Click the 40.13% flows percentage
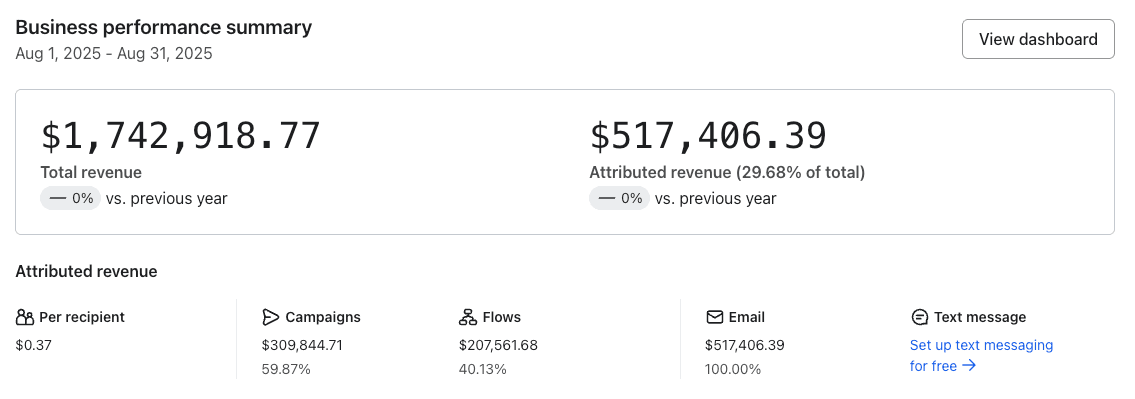The image size is (1135, 399). pos(483,369)
